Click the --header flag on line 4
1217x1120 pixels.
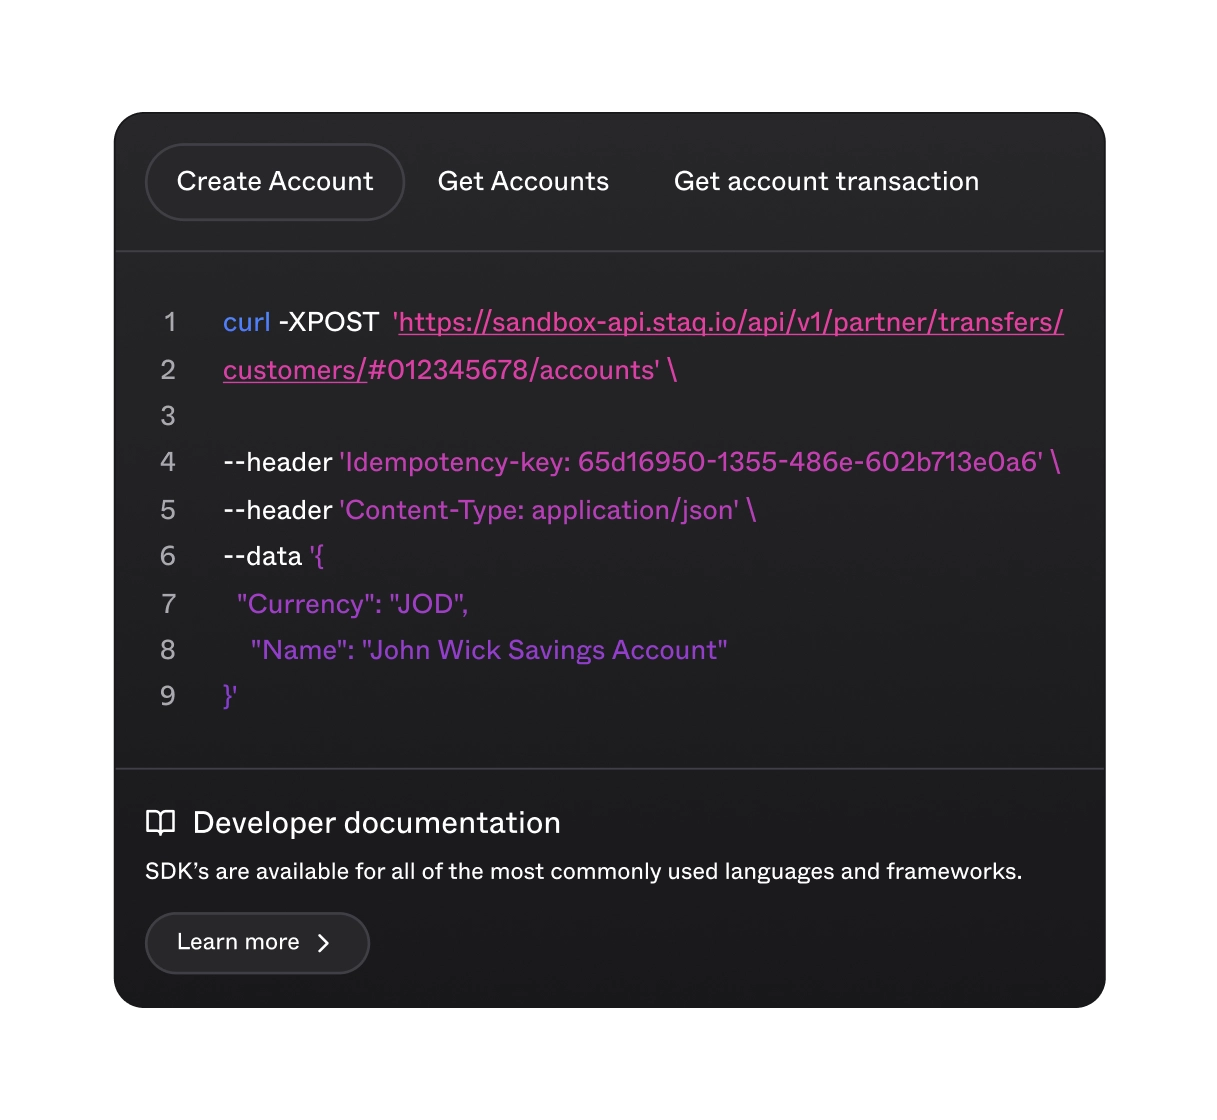(276, 462)
